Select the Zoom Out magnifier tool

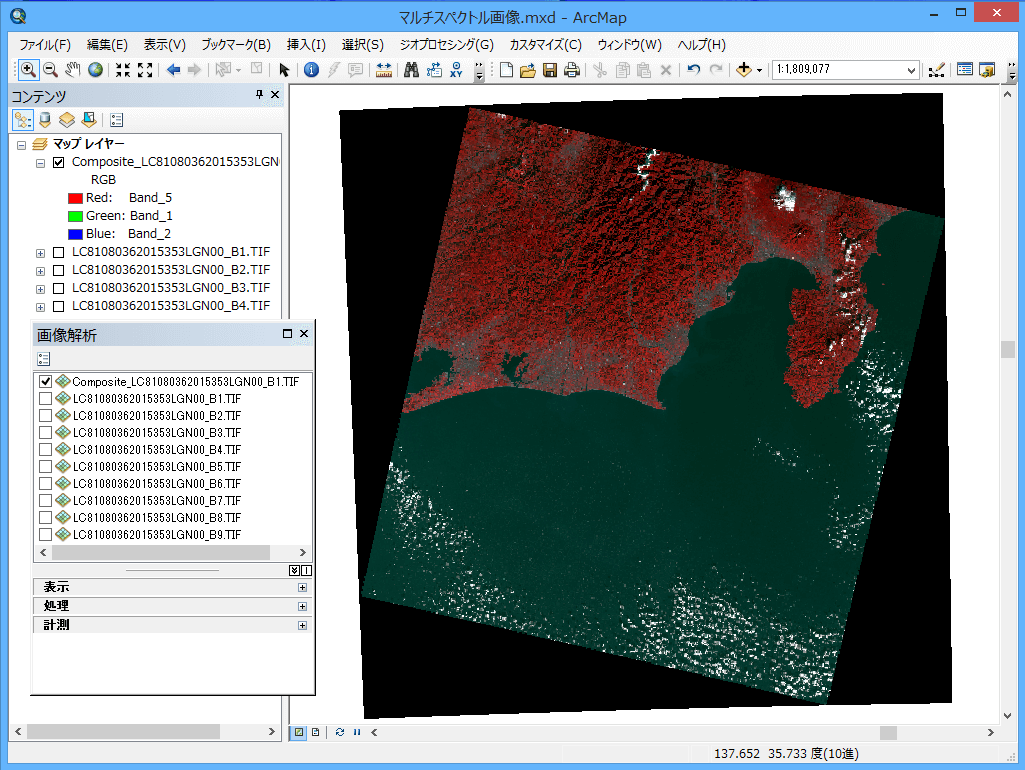click(50, 70)
